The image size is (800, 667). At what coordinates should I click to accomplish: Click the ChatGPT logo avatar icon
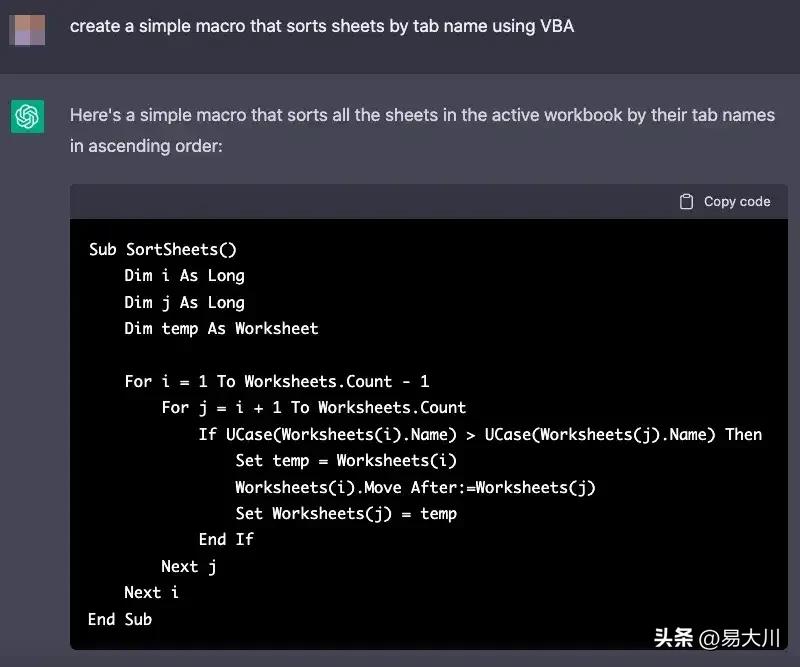[28, 117]
